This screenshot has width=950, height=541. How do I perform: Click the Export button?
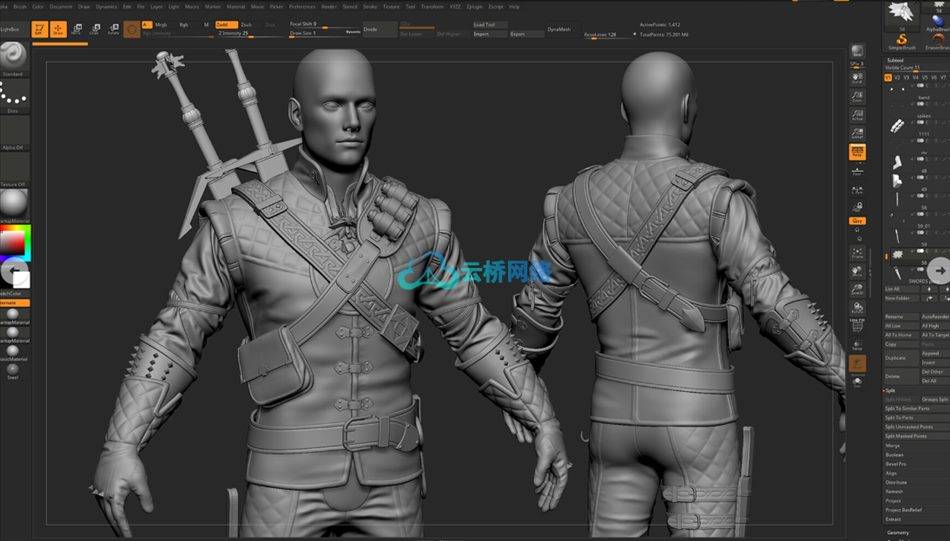tap(526, 34)
